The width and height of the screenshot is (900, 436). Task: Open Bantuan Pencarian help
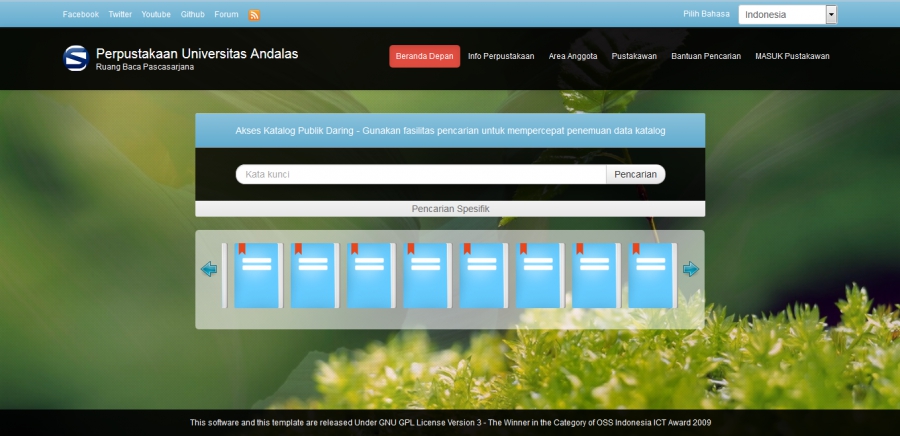(x=706, y=56)
